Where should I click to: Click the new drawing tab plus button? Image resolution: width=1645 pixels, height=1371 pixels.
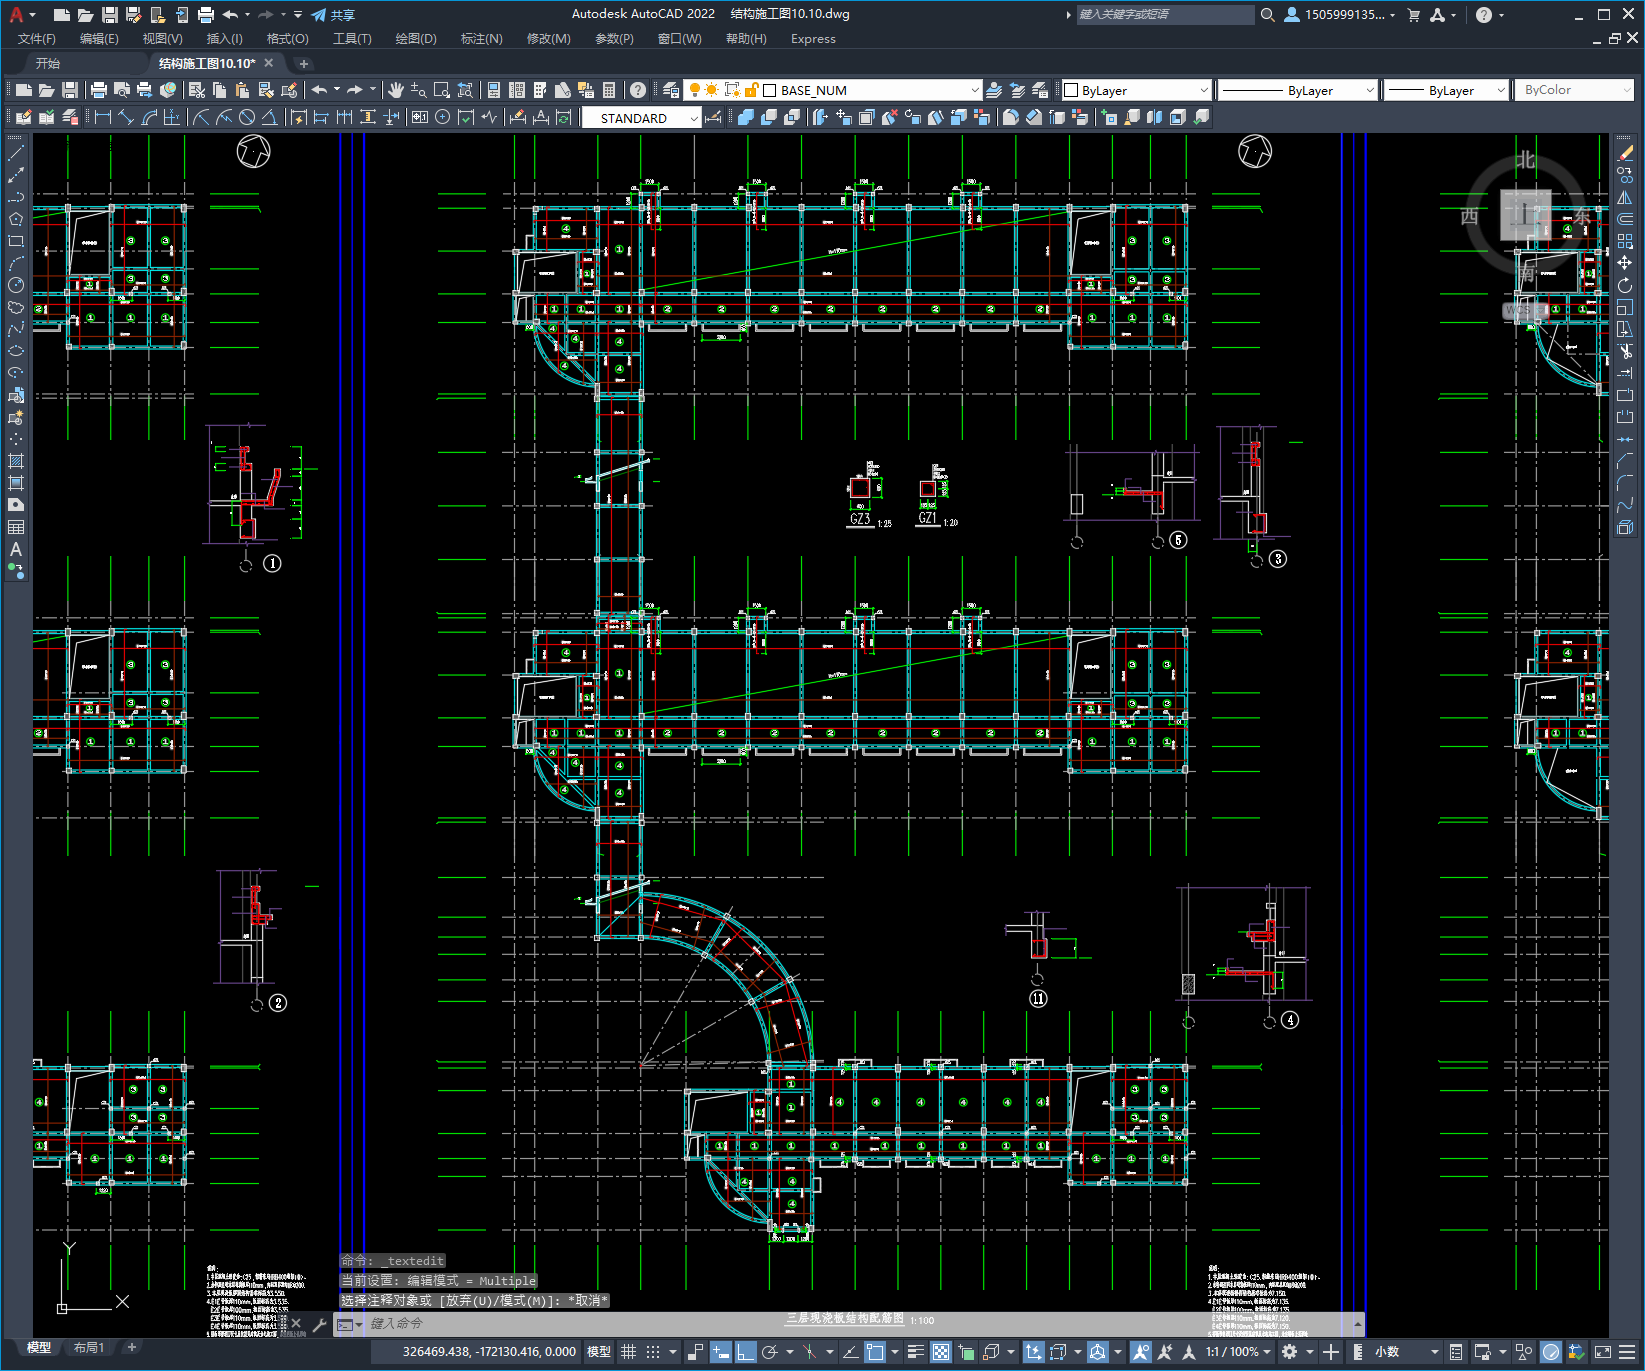pyautogui.click(x=304, y=63)
